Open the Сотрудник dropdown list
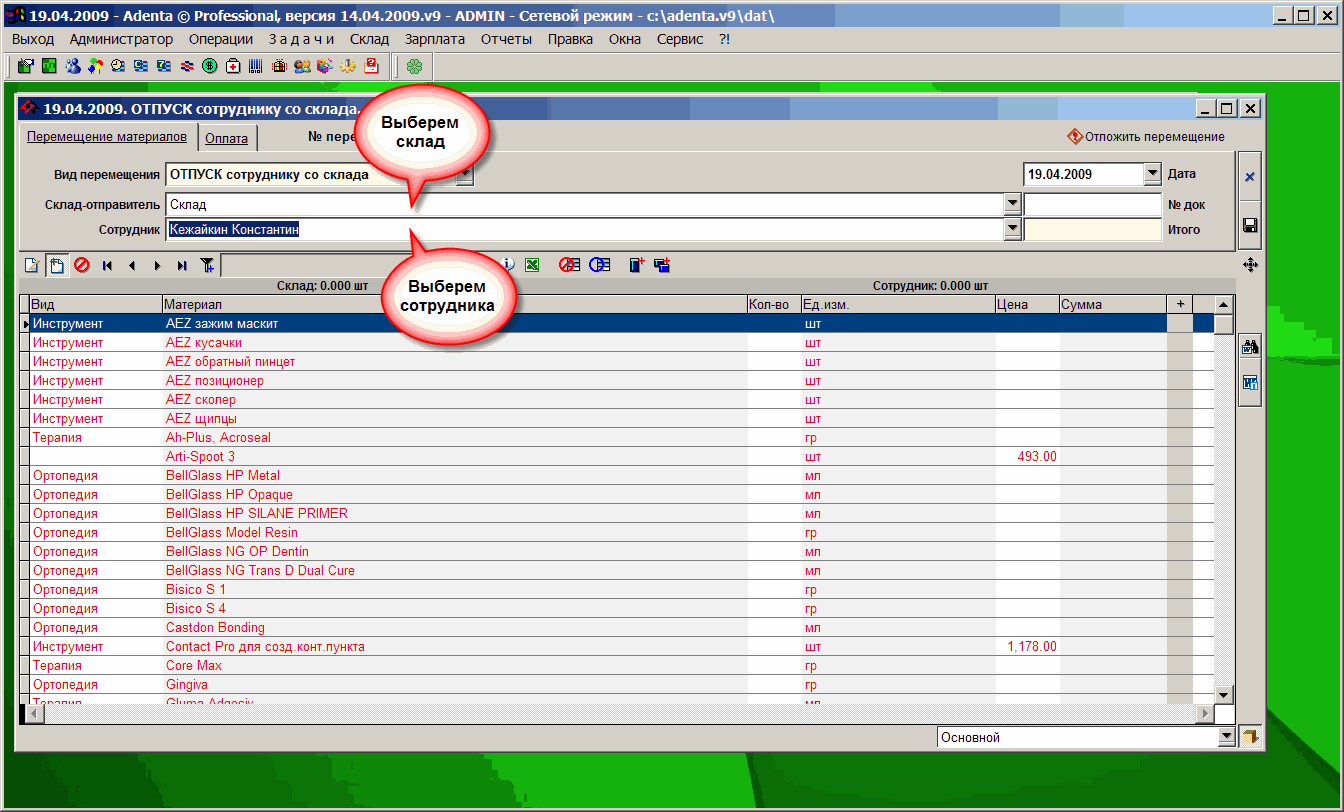This screenshot has width=1344, height=812. (1012, 229)
